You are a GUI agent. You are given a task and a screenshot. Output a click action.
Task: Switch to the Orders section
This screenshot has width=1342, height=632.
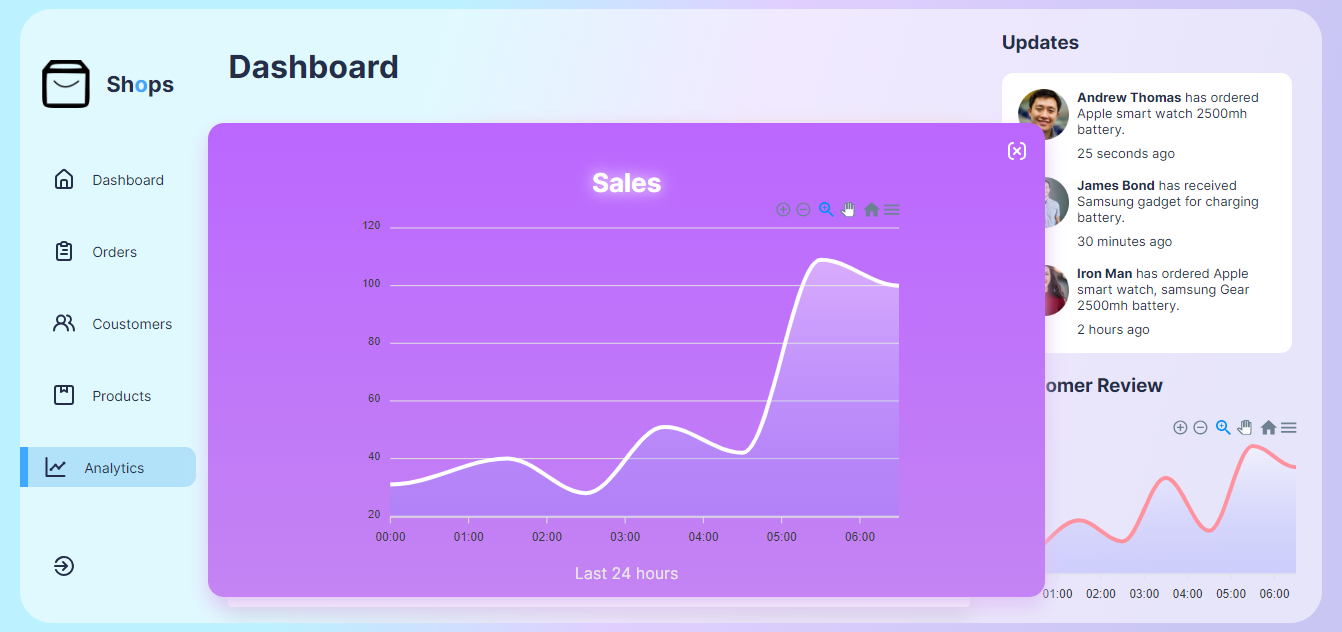point(114,252)
